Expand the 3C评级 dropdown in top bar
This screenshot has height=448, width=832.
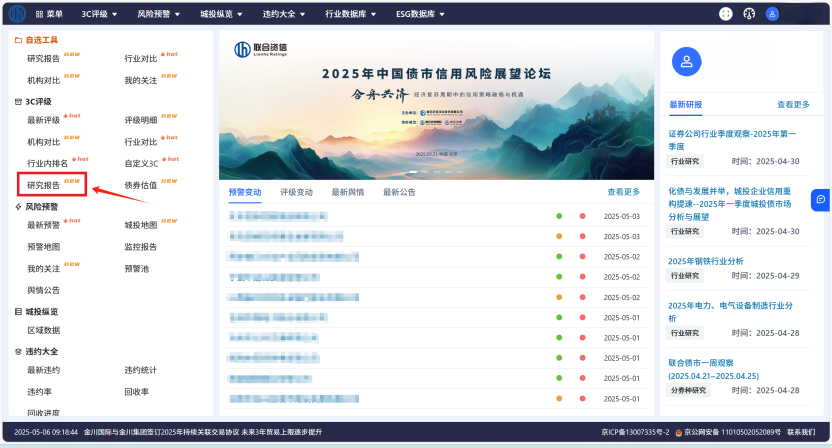pyautogui.click(x=99, y=14)
